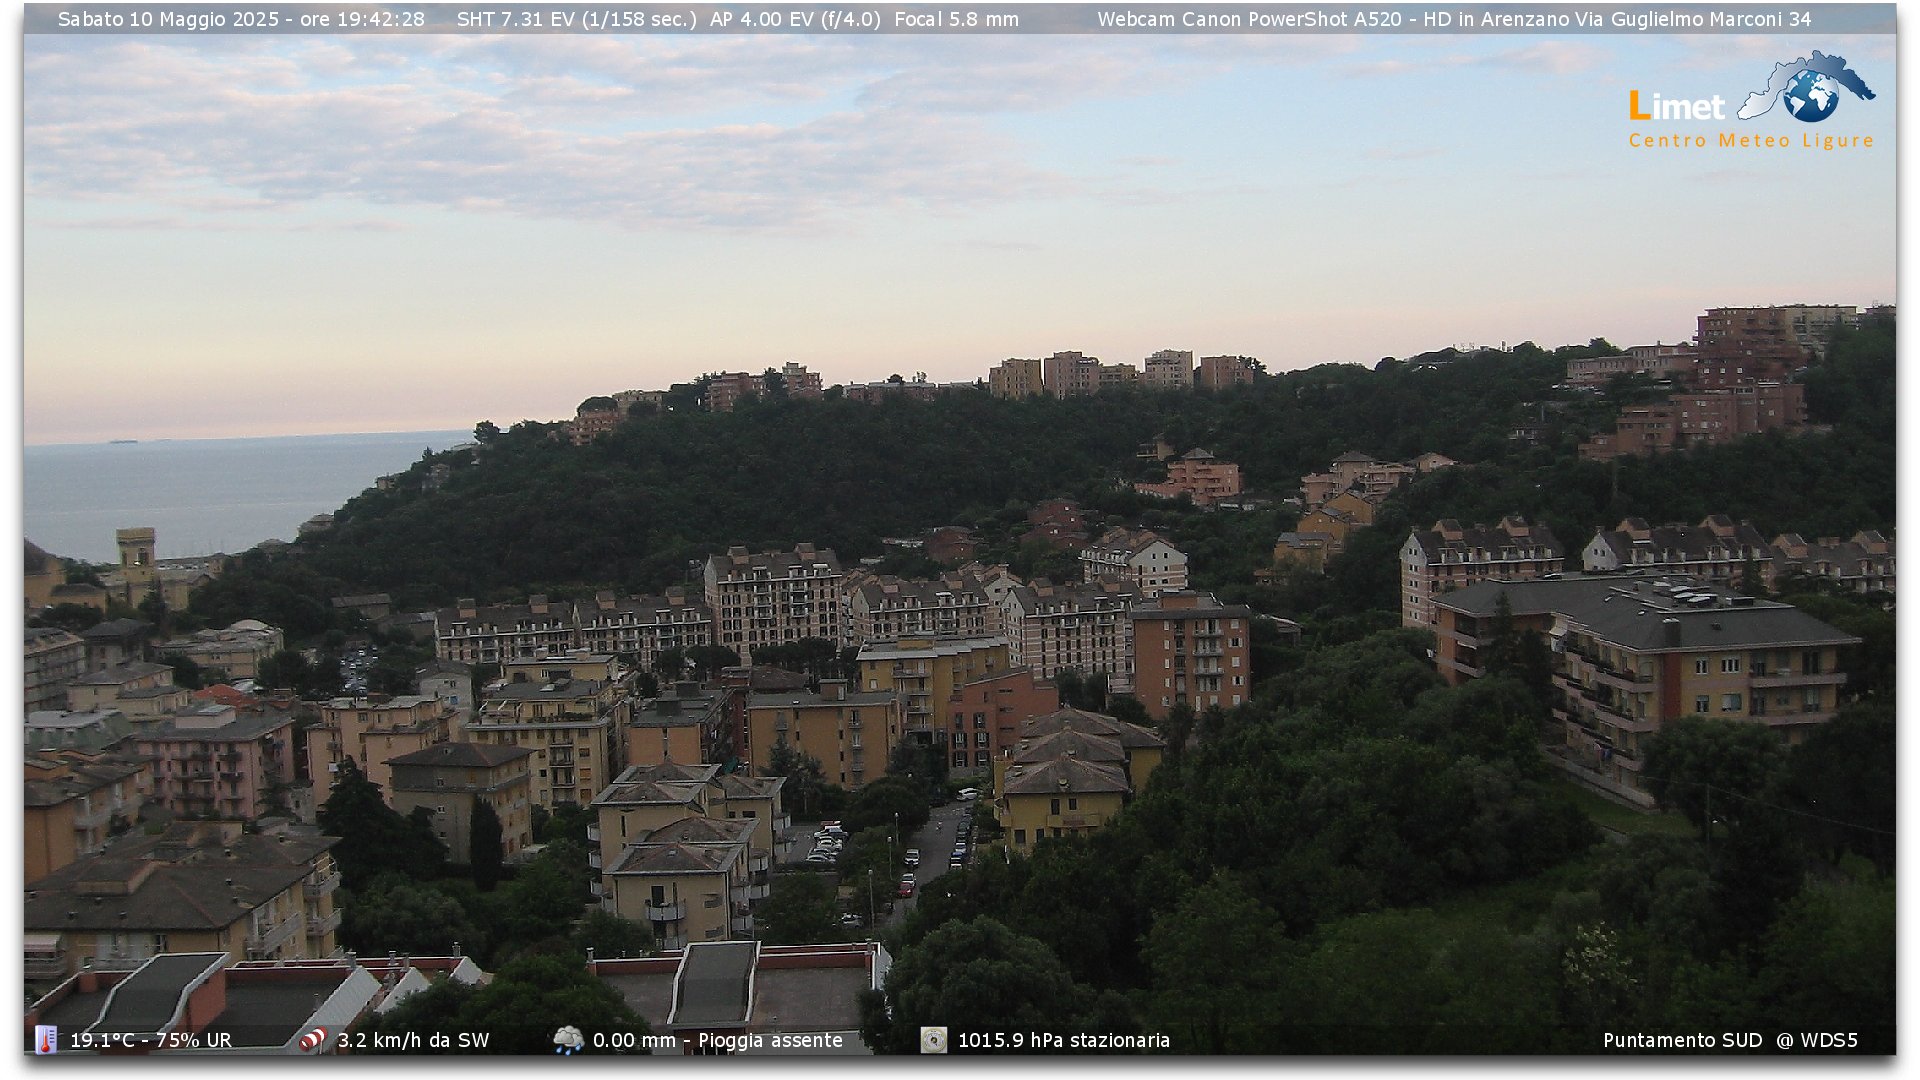1920x1080 pixels.
Task: Select '1015.9 hPa stazionaria' pressure text
Action: [1064, 1040]
